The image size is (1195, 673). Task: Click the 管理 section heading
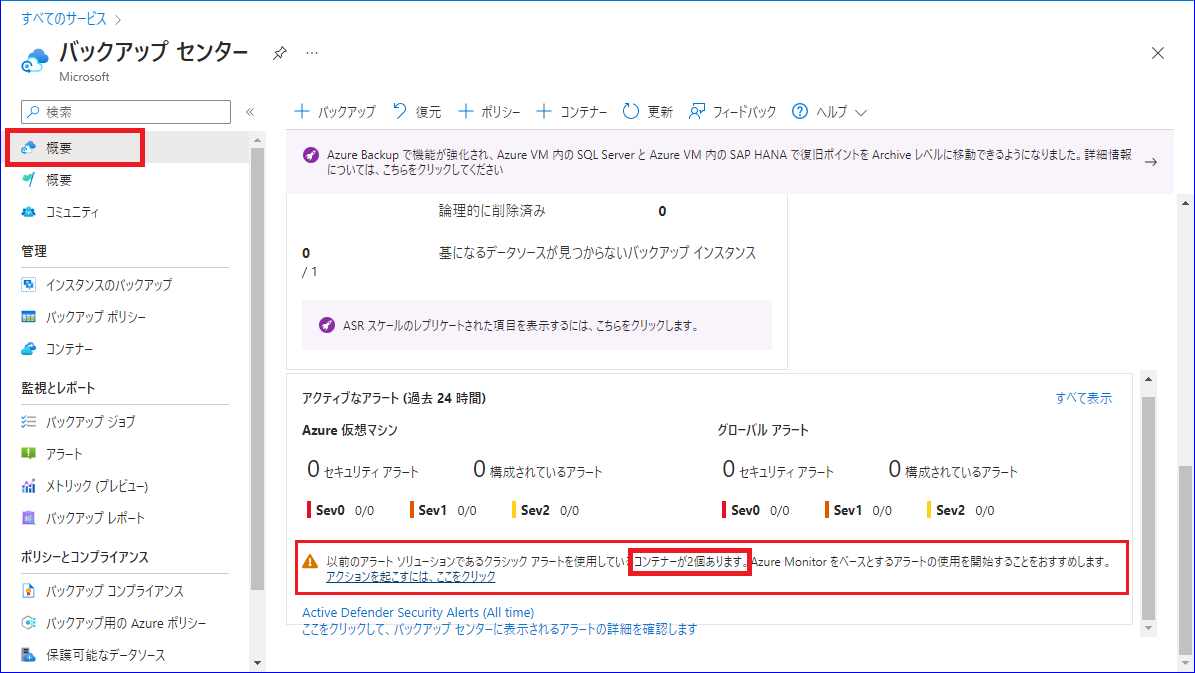point(34,252)
